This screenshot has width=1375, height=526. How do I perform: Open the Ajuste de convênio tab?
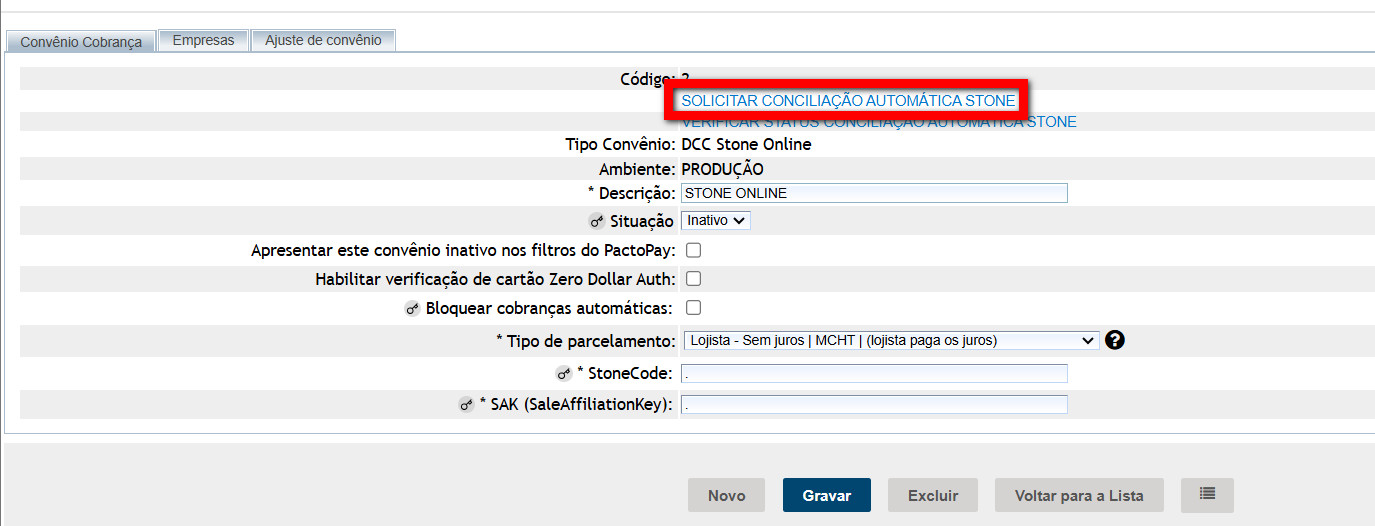click(323, 40)
